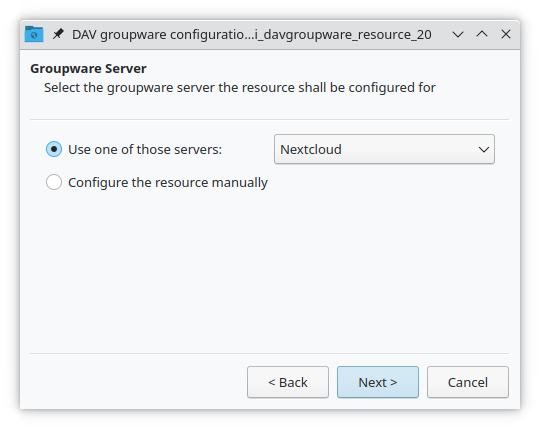This screenshot has height=429, width=540.
Task: Close the DAV groupware configuration window
Action: click(506, 34)
